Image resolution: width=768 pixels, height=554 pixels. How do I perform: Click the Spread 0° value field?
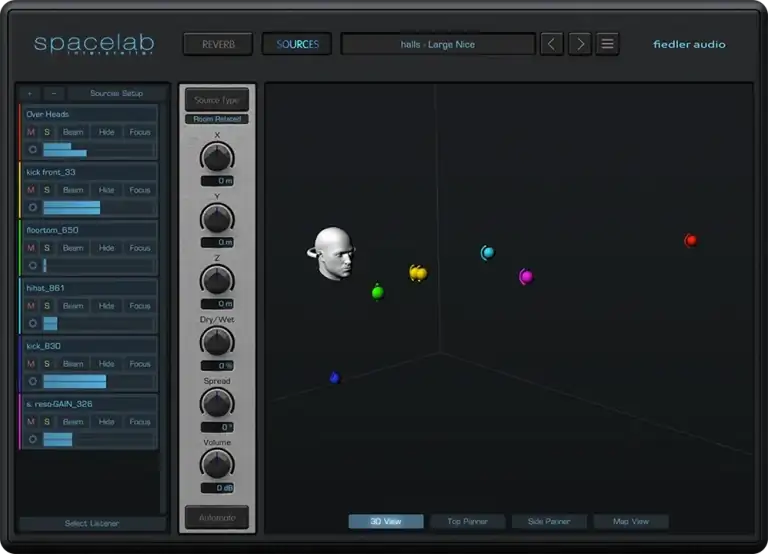point(217,427)
